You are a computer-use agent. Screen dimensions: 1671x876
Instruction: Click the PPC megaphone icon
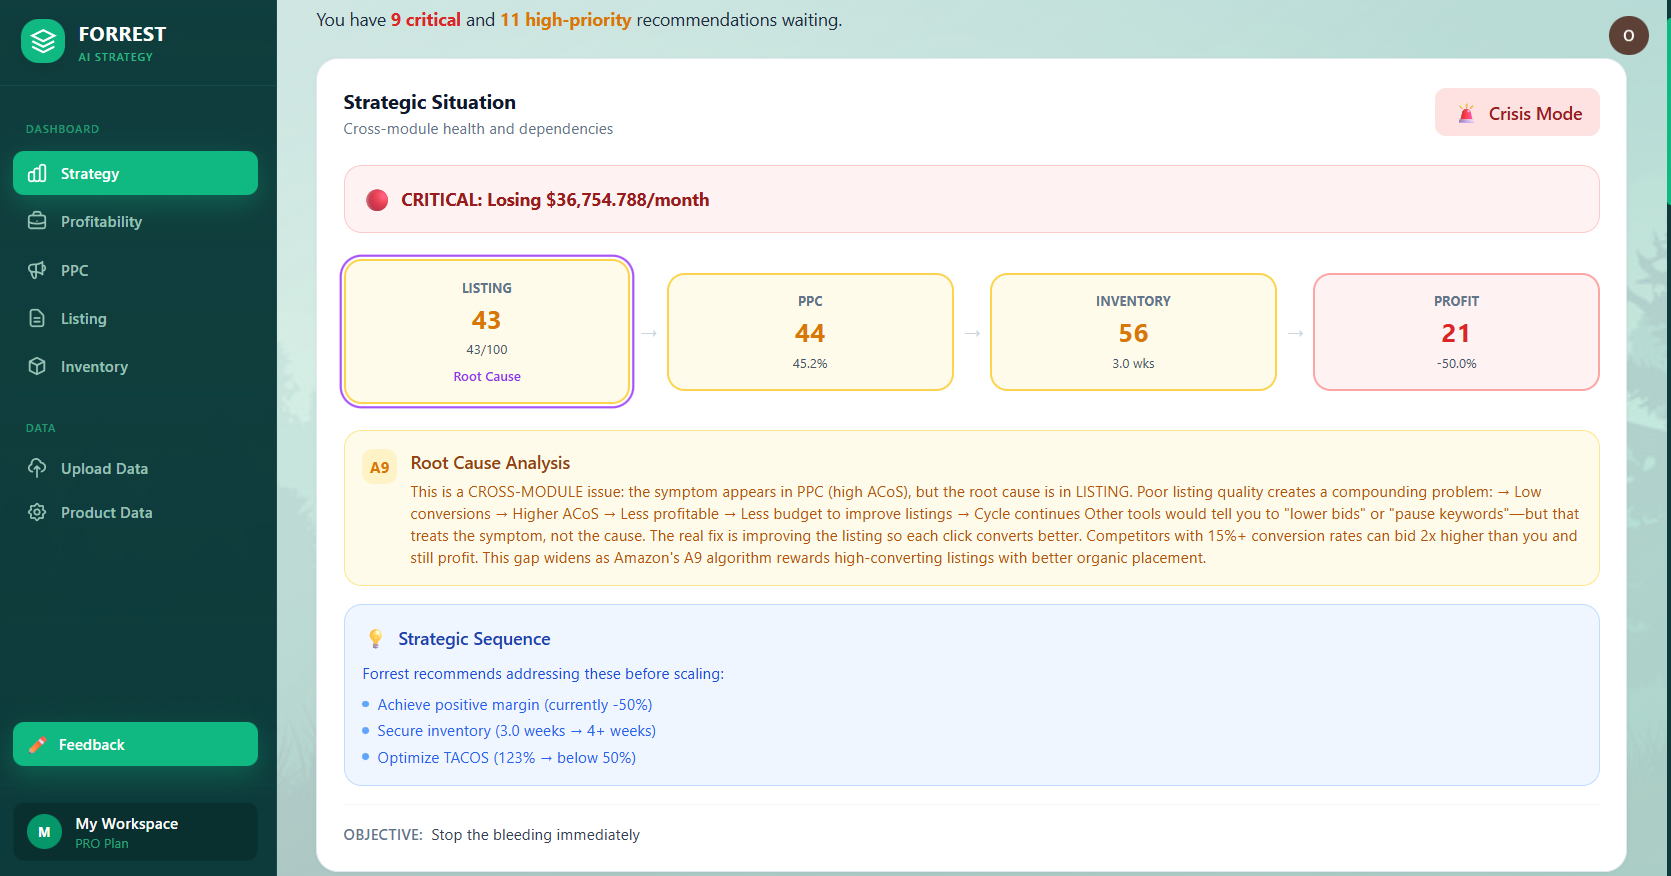(37, 270)
